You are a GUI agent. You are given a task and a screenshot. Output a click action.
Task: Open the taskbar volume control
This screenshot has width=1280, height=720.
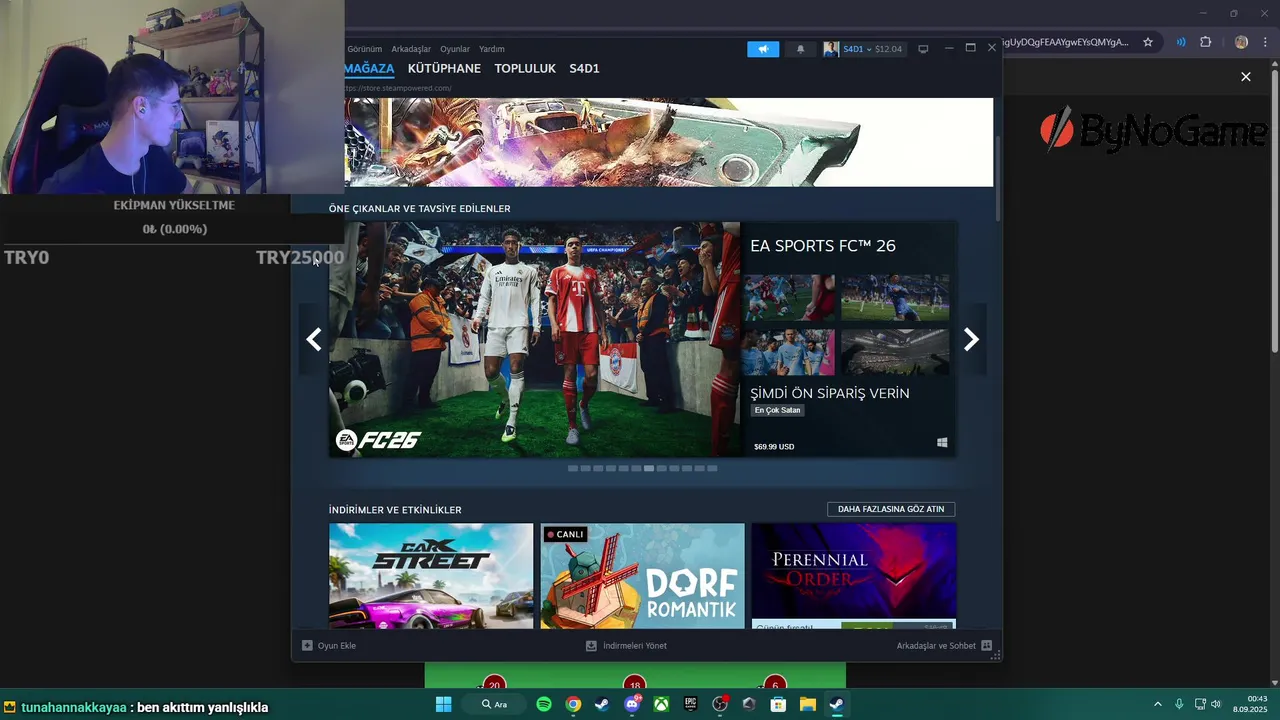point(1216,704)
